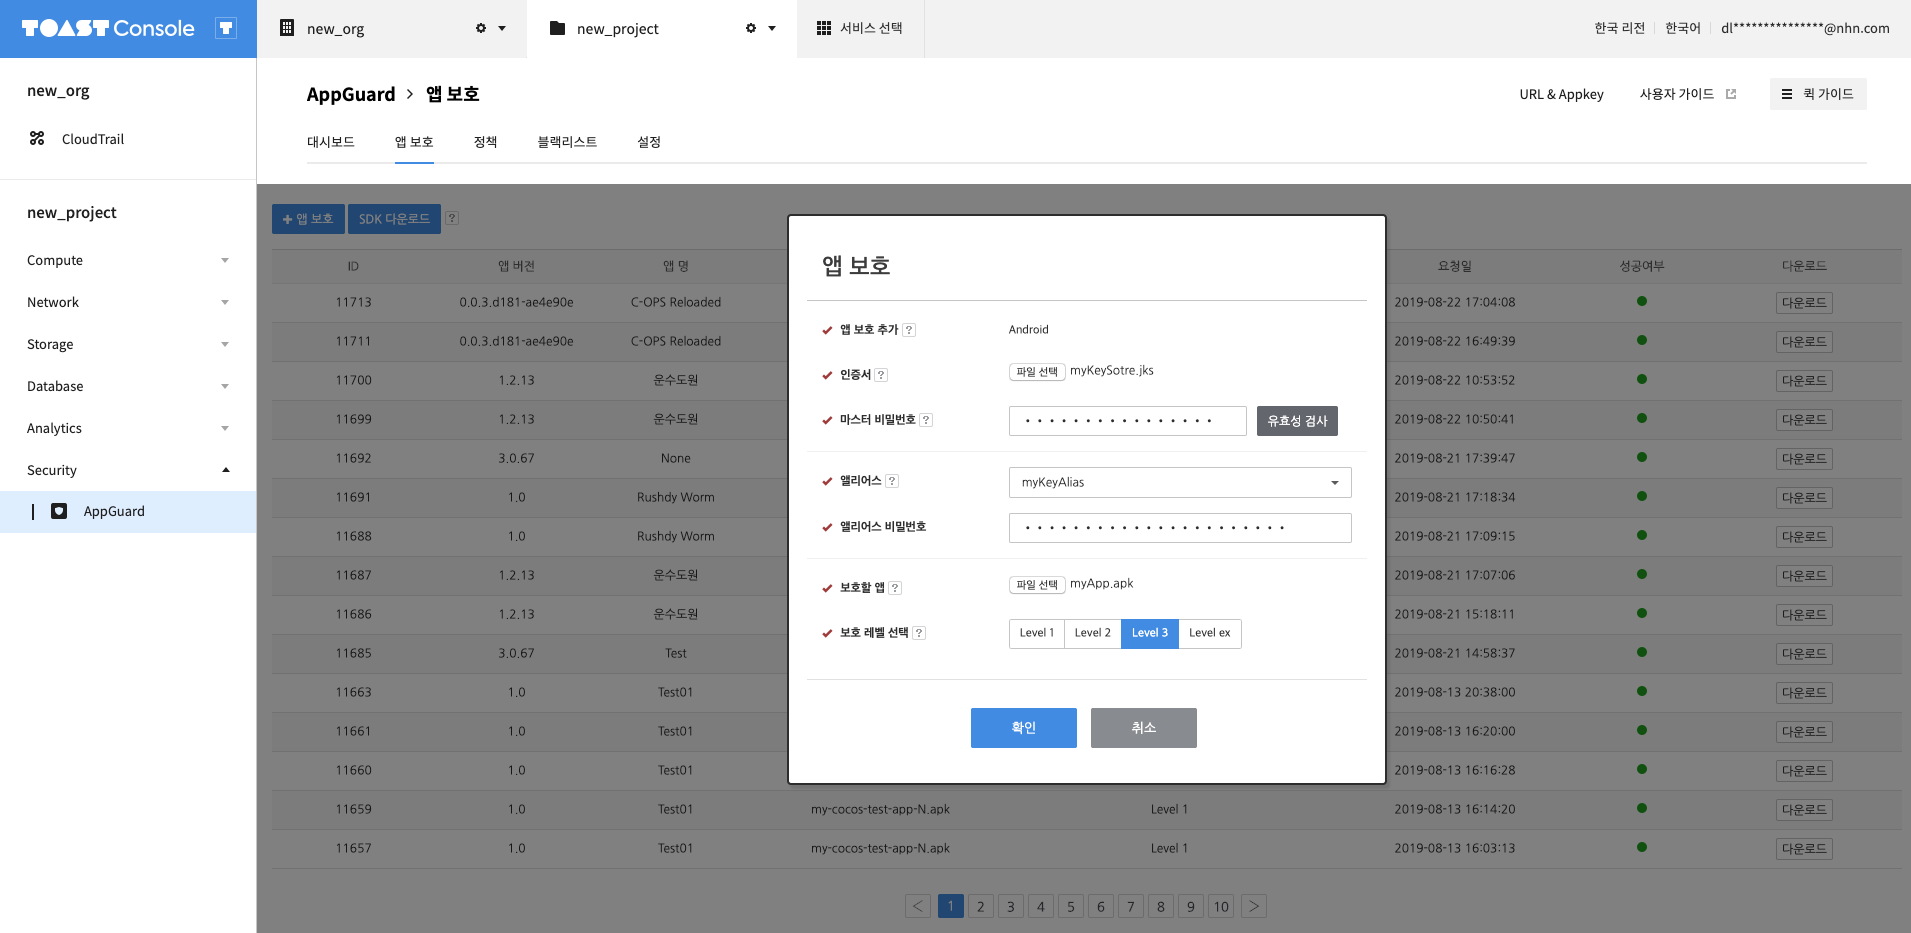Switch to 설정 tab

coord(649,142)
